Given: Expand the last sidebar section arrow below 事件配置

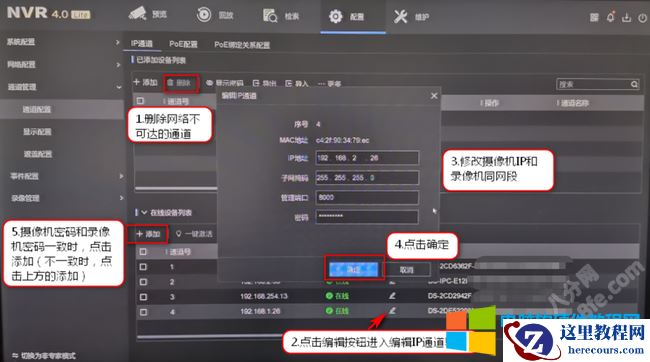Looking at the screenshot, I should pyautogui.click(x=121, y=198).
